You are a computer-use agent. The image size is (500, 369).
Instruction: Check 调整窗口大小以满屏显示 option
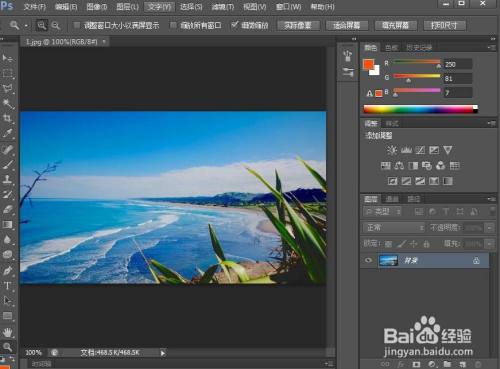pyautogui.click(x=77, y=25)
